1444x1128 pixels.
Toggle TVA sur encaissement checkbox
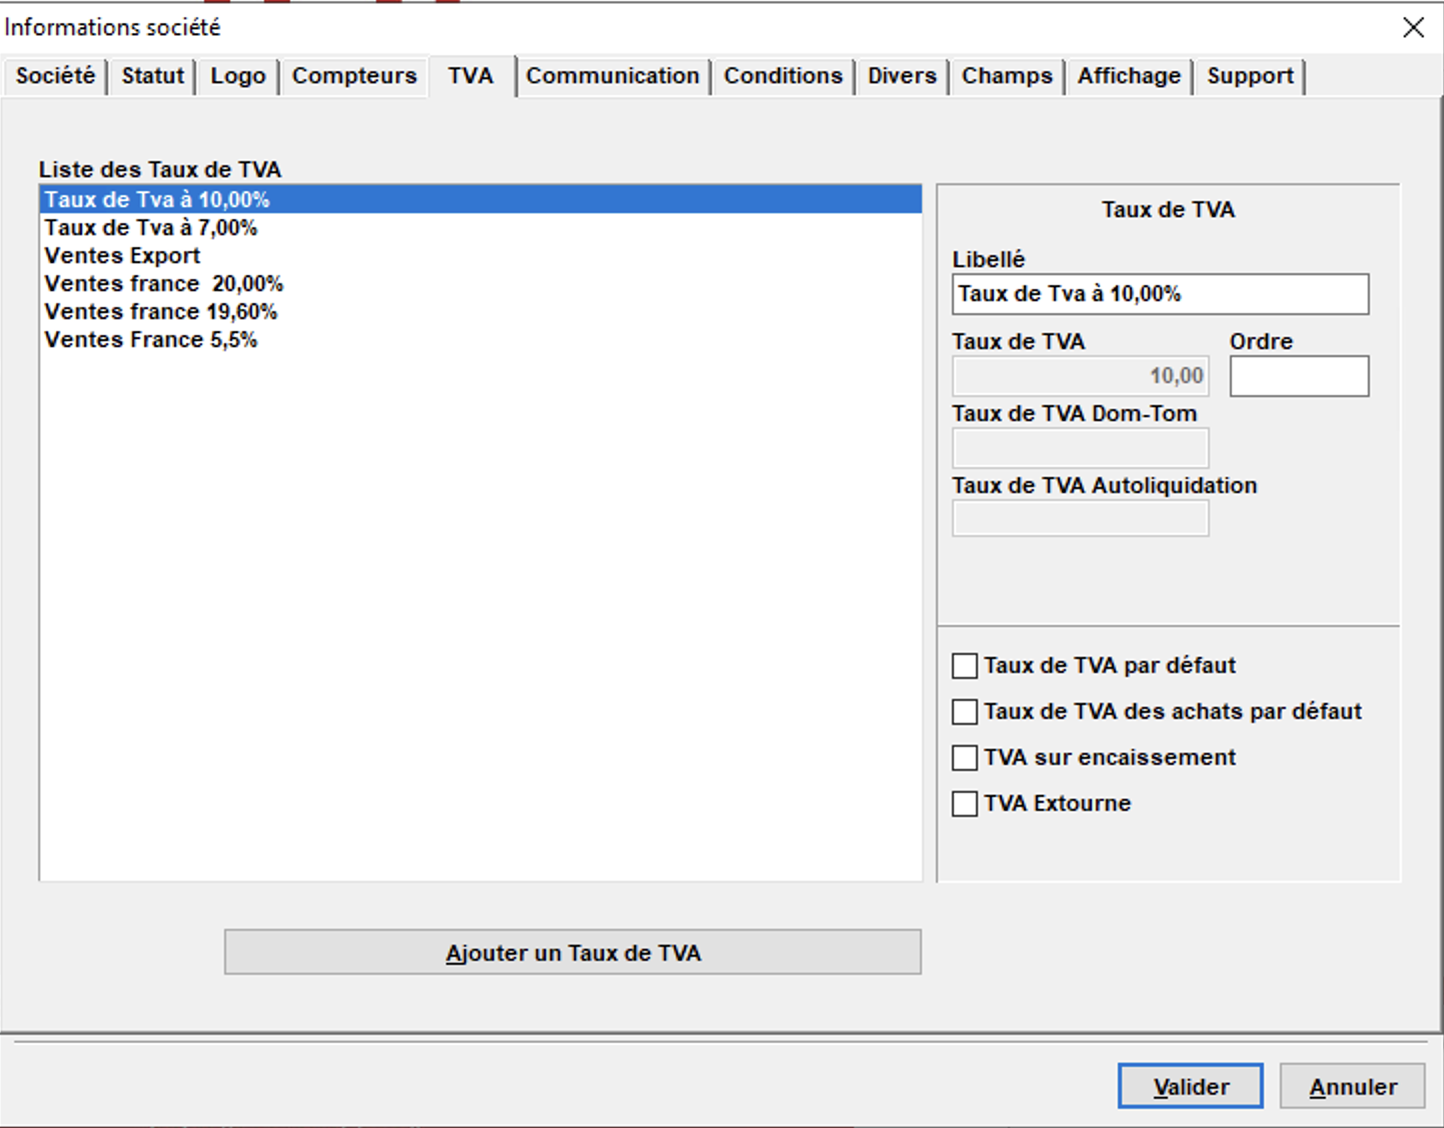tap(965, 758)
